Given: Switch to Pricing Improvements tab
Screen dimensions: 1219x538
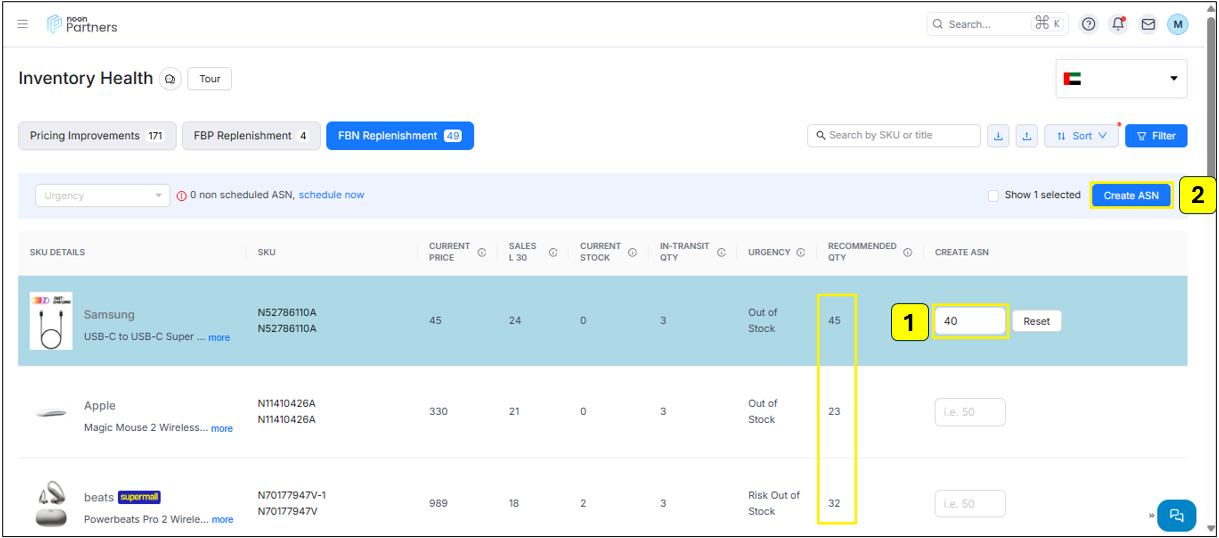Looking at the screenshot, I should [97, 136].
